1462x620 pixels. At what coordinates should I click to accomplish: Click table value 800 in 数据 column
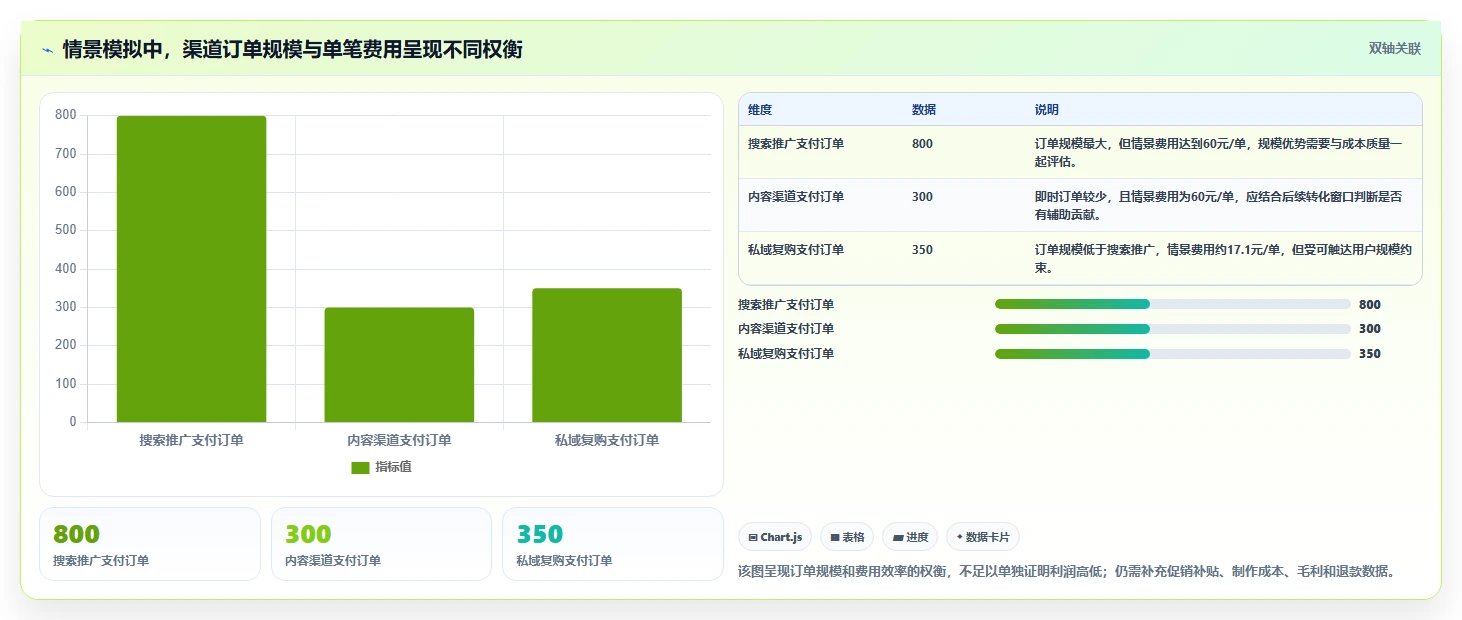[x=922, y=144]
